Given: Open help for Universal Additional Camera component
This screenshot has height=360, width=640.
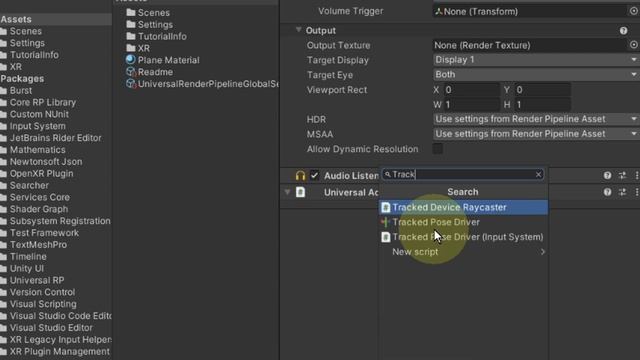Looking at the screenshot, I should click(x=607, y=192).
